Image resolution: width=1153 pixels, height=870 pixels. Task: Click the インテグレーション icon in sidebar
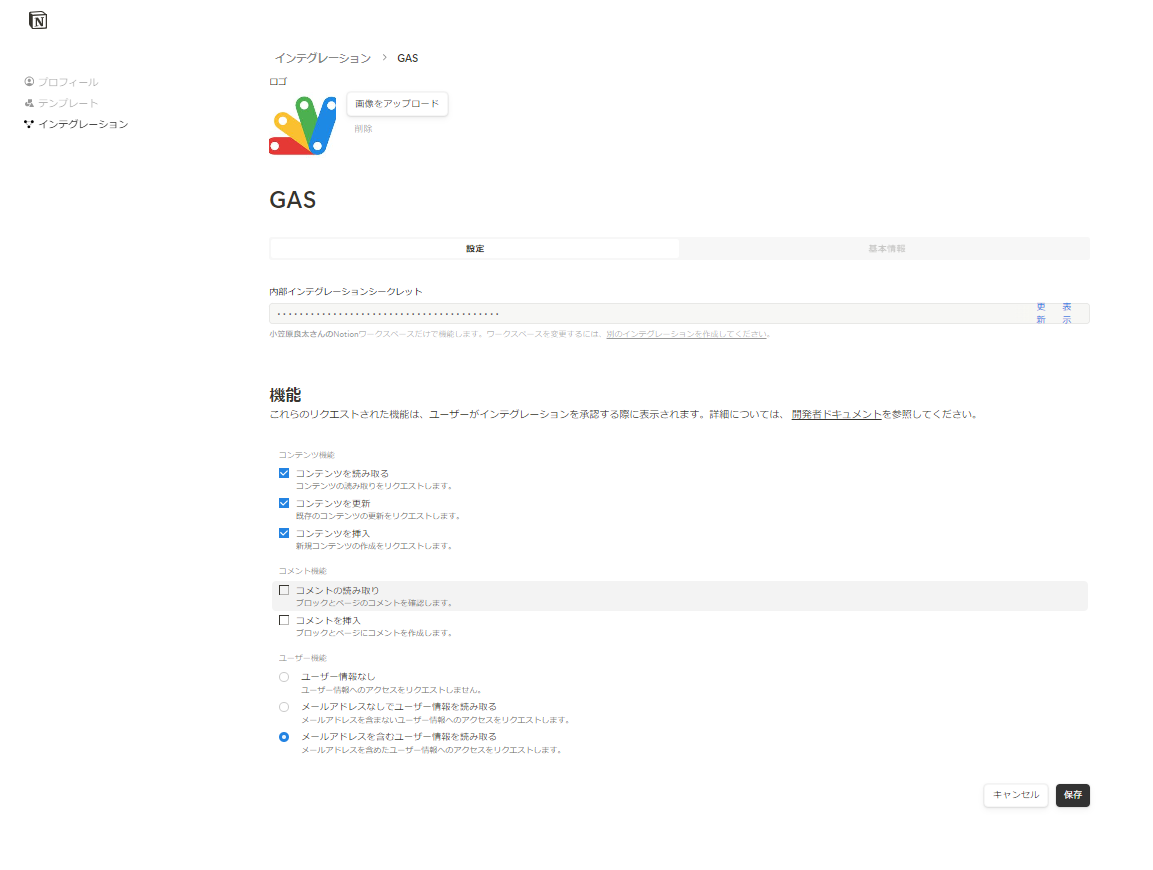[x=29, y=124]
